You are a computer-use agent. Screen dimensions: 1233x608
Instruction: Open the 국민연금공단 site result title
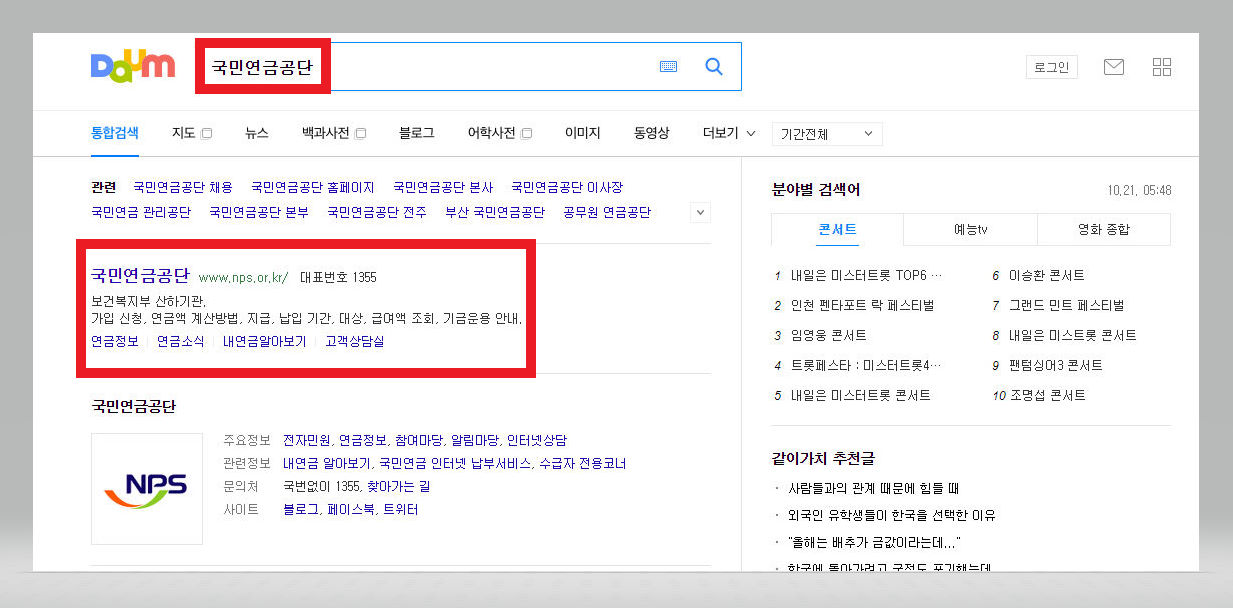140,276
